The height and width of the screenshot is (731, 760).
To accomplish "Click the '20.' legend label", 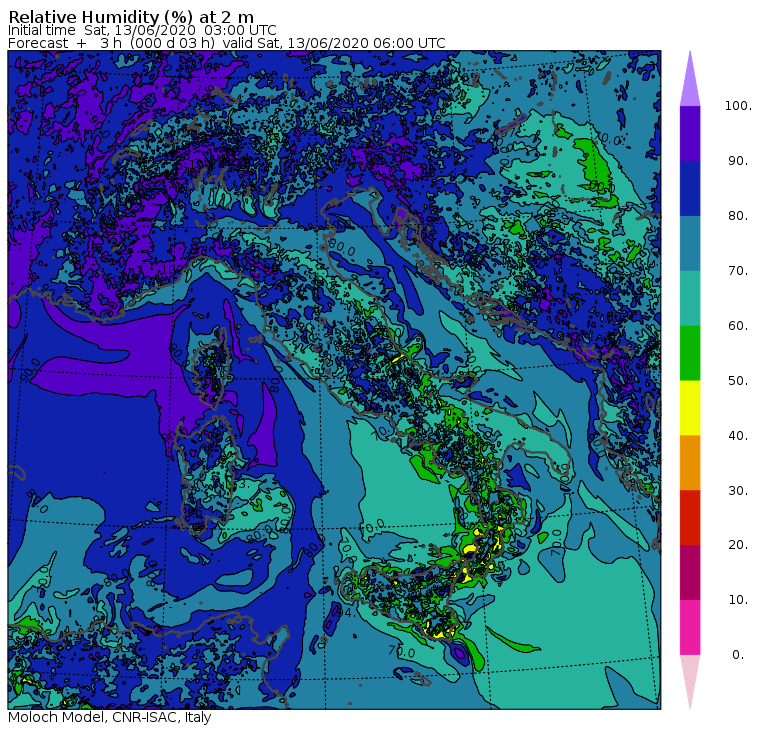I will point(738,545).
